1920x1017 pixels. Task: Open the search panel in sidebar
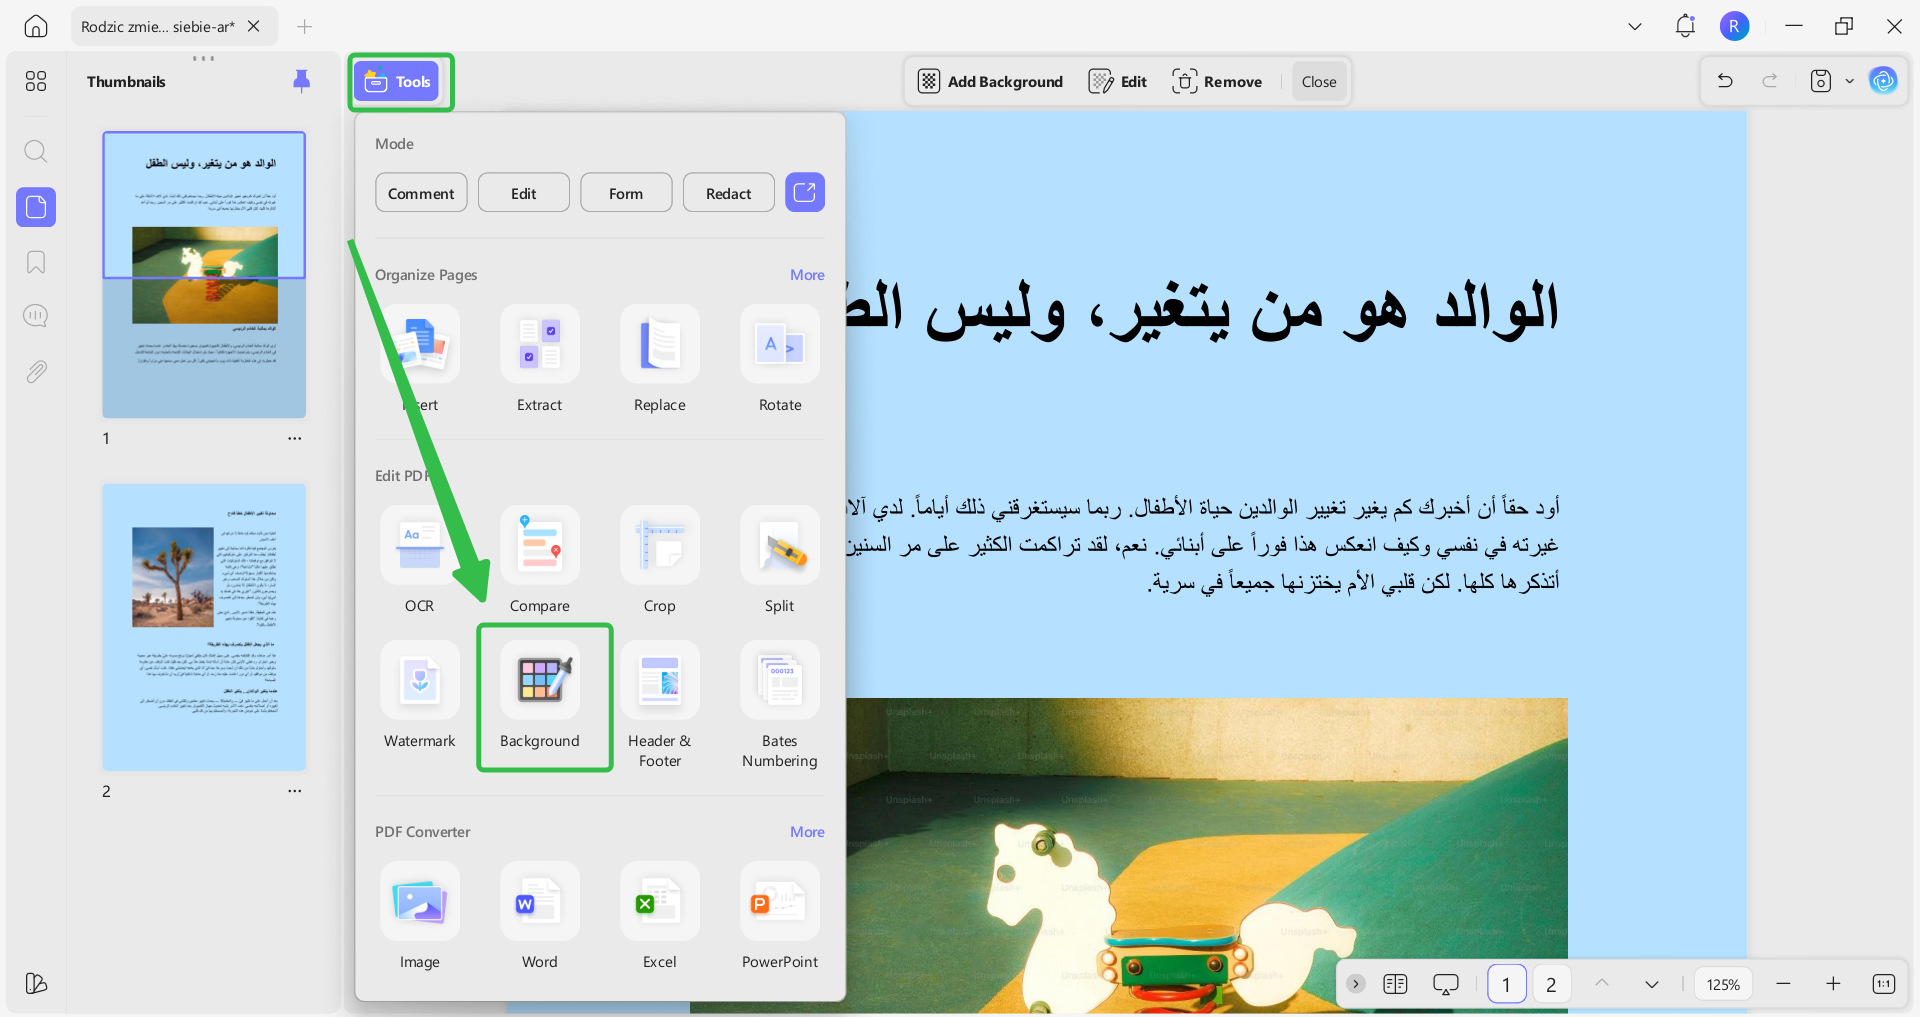pos(36,151)
